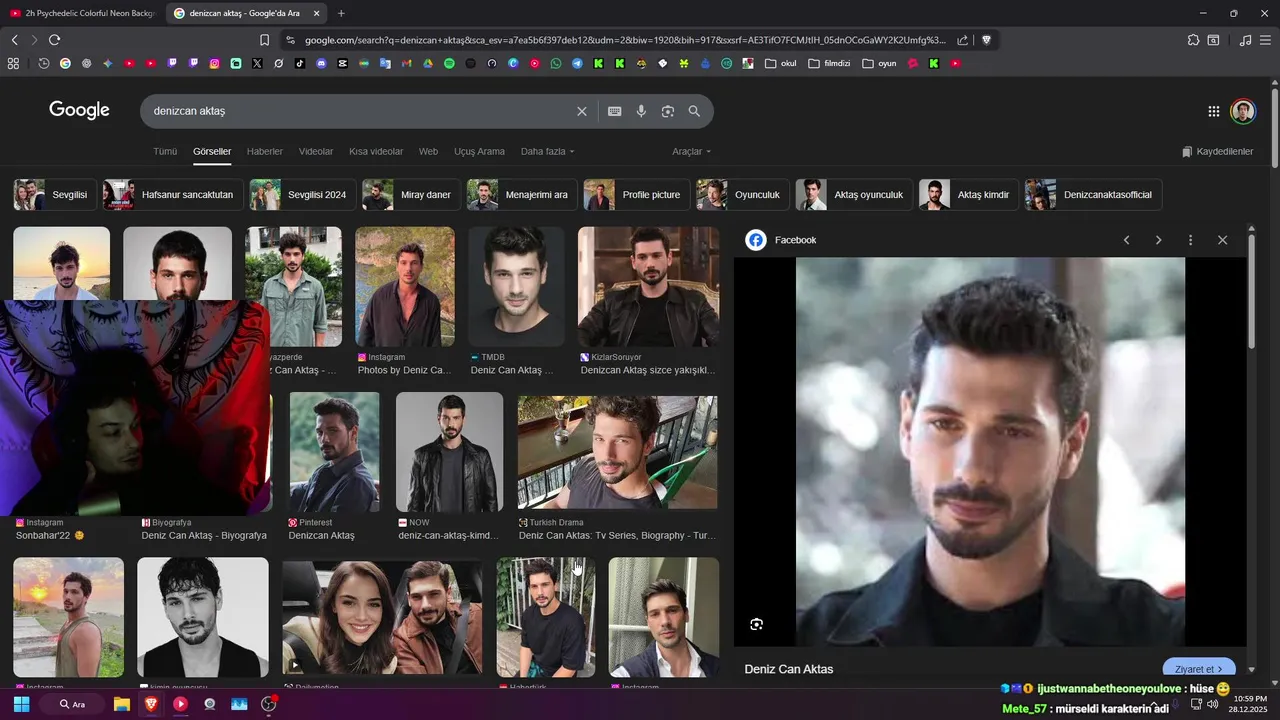
Task: Open the Discord bookmark
Action: coord(321,63)
